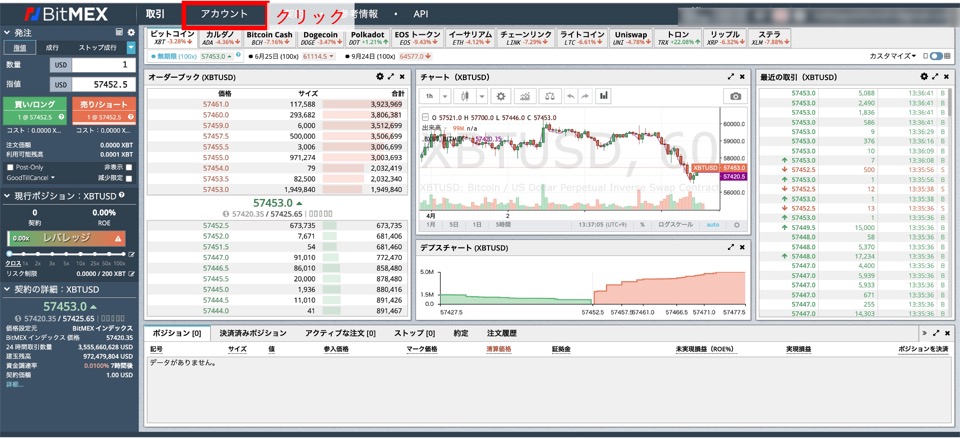Edit the risk limit pencil icon

click(132, 273)
